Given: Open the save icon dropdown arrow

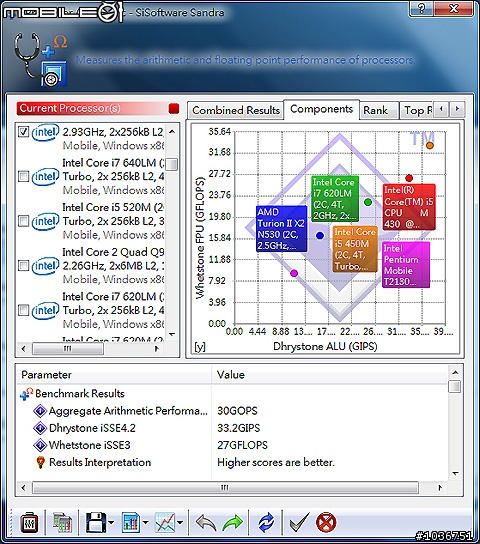Looking at the screenshot, I should pos(111,522).
